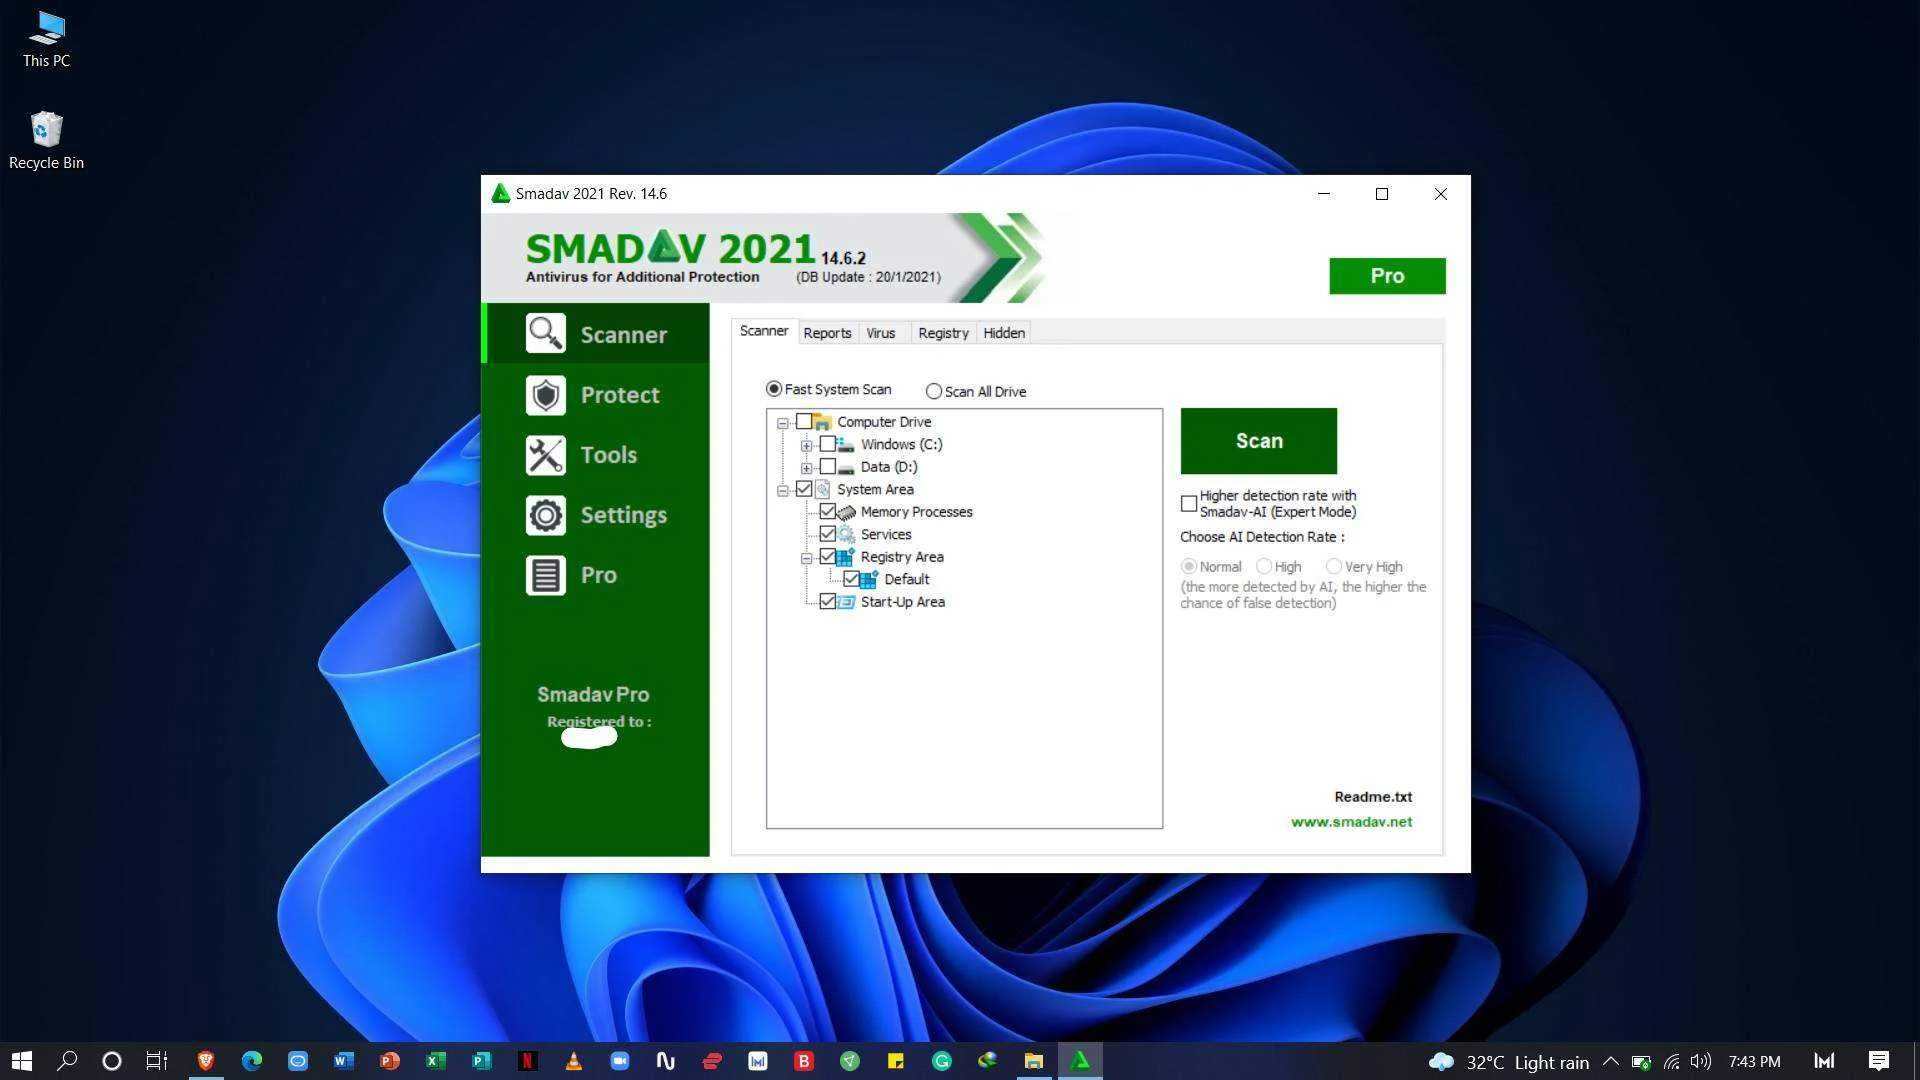Viewport: 1920px width, 1080px height.
Task: Open the clock showing 7:43 PM
Action: (1754, 1062)
